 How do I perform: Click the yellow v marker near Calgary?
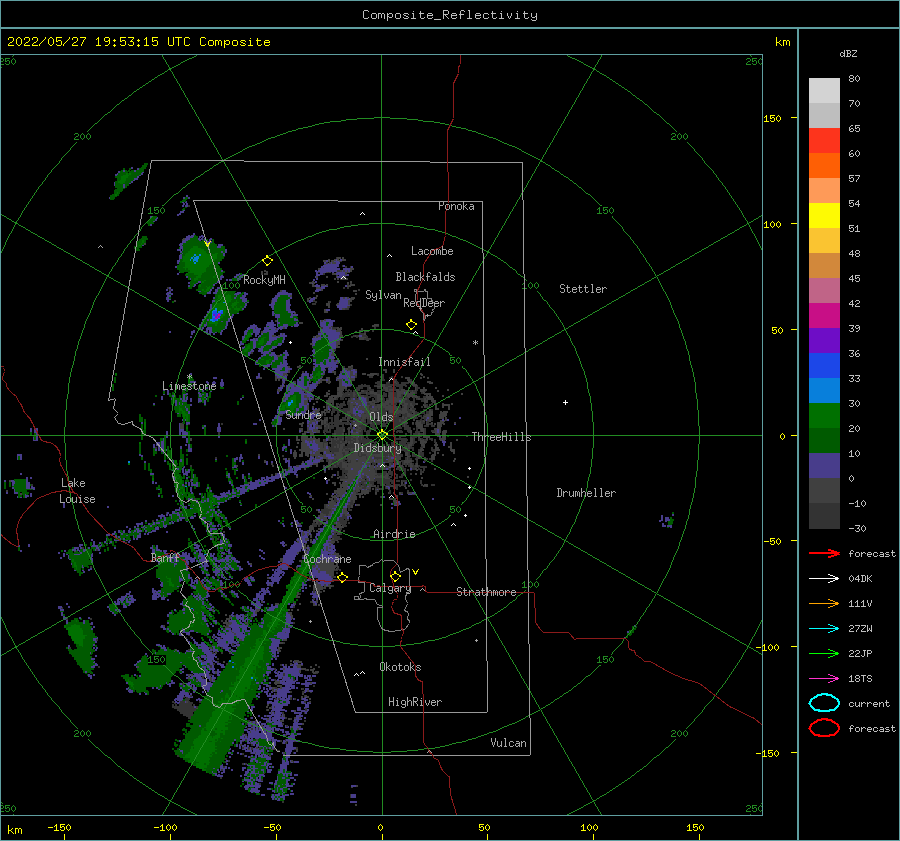[415, 572]
